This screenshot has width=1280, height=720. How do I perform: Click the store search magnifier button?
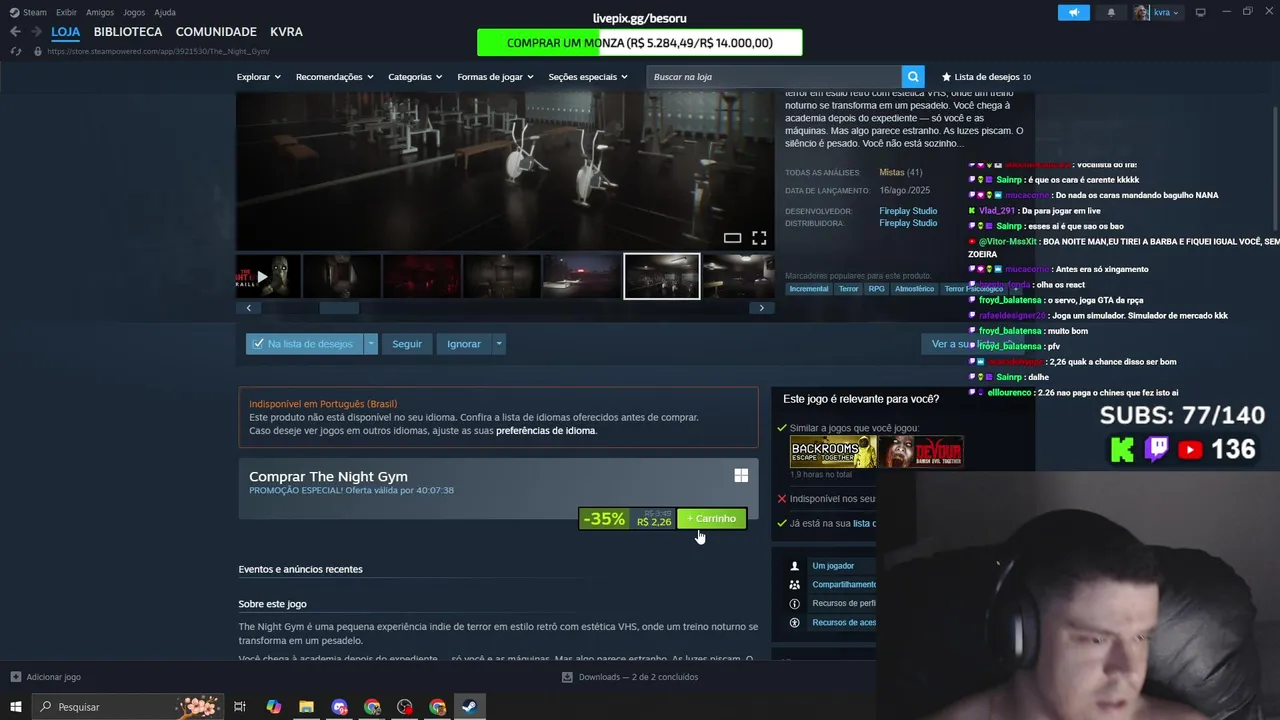pos(913,77)
